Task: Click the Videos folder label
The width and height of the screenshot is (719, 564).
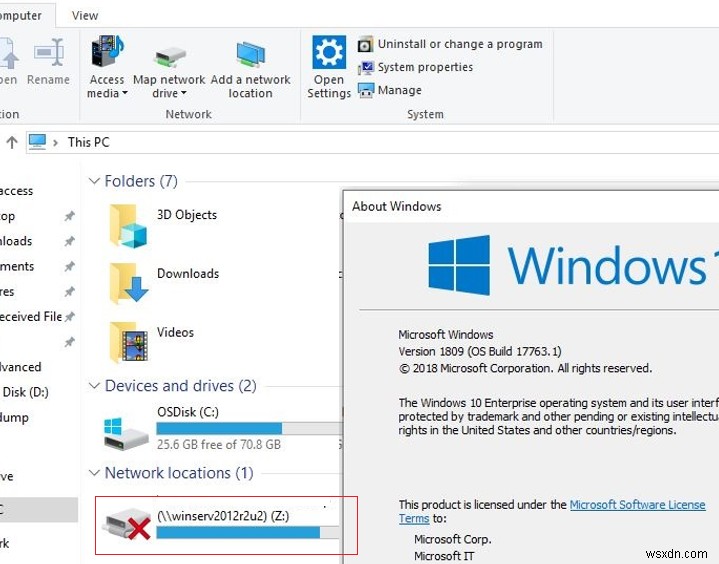Action: [175, 332]
